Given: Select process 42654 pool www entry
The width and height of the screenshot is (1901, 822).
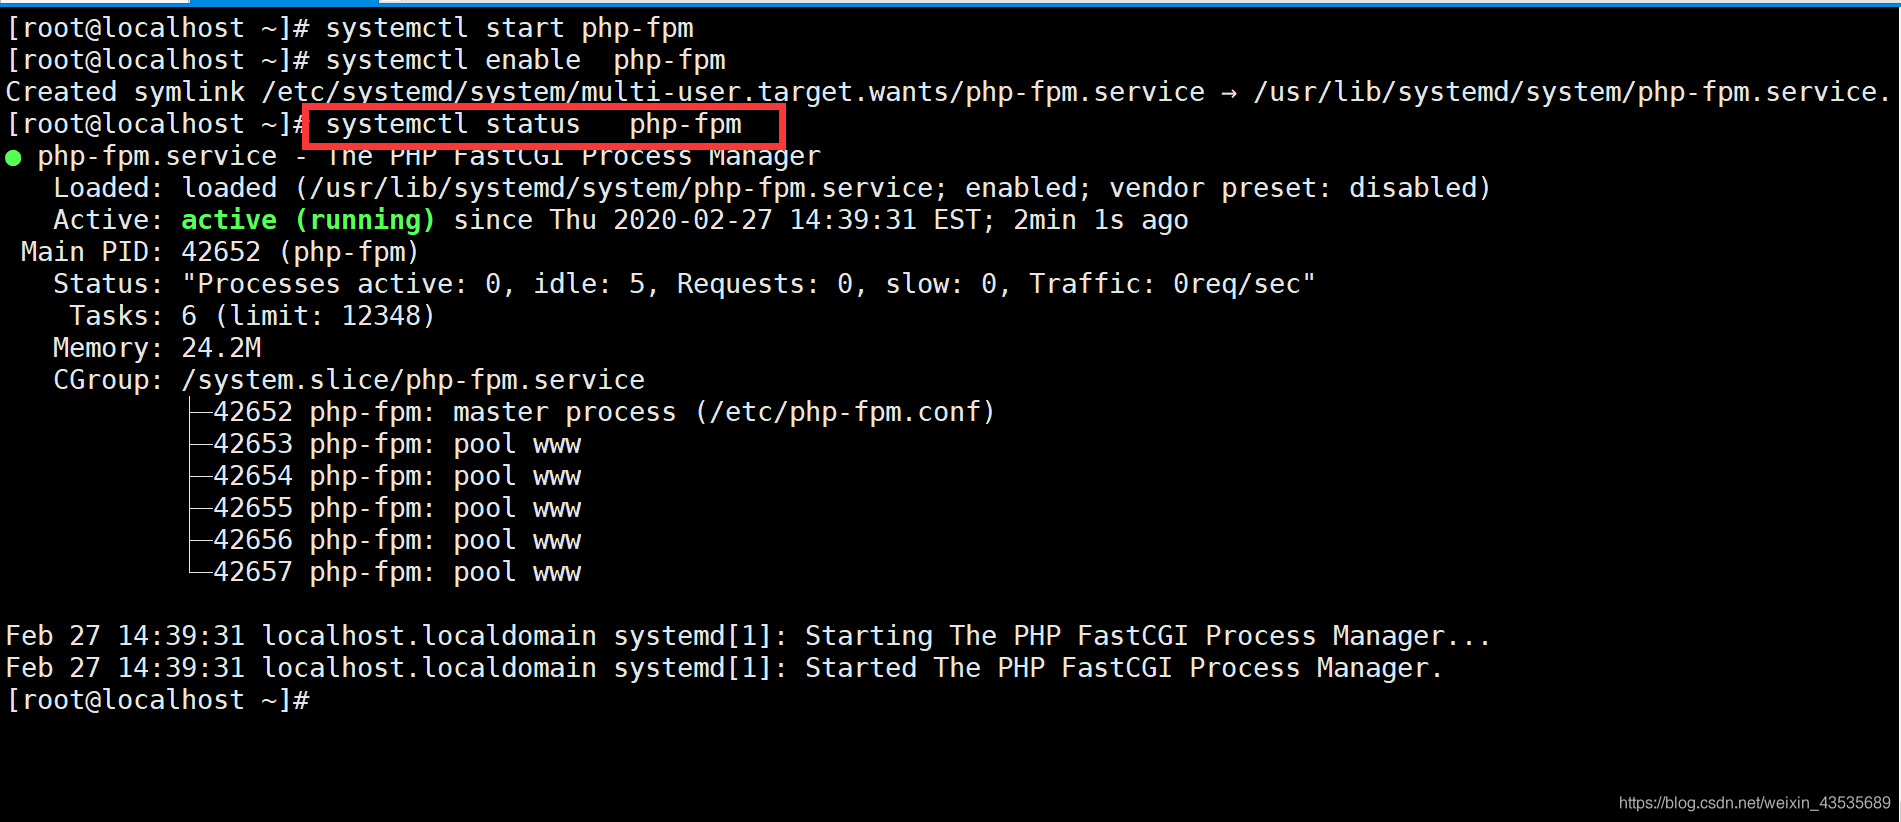Looking at the screenshot, I should (397, 476).
